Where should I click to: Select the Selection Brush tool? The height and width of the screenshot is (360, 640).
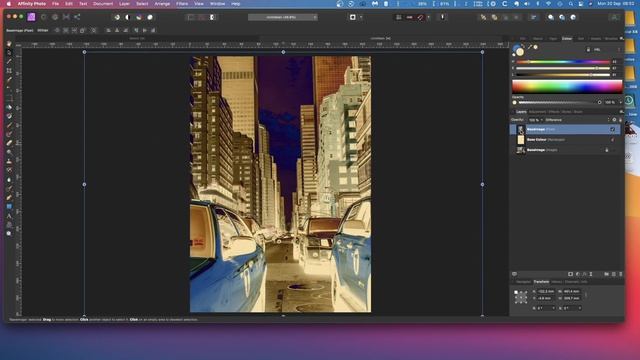[9, 80]
